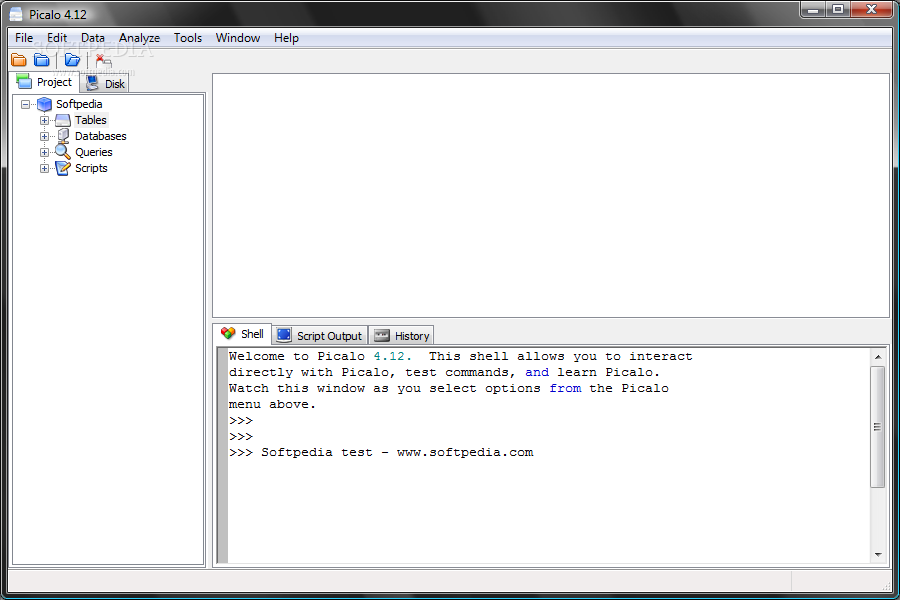Open the Edit menu
This screenshot has width=900, height=600.
tap(57, 38)
